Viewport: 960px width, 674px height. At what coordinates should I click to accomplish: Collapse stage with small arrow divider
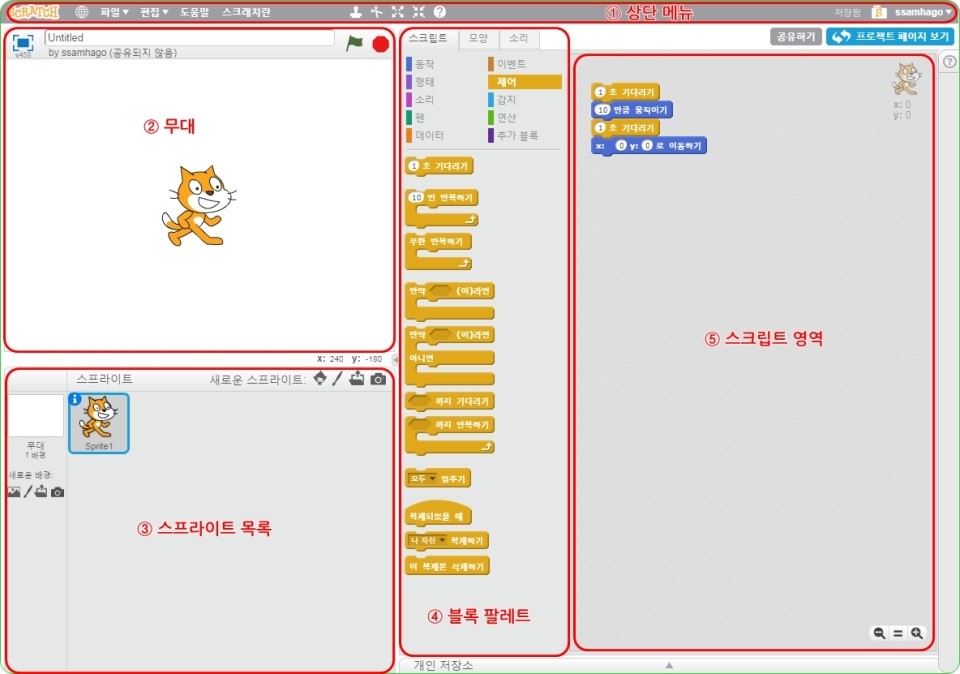pos(395,359)
